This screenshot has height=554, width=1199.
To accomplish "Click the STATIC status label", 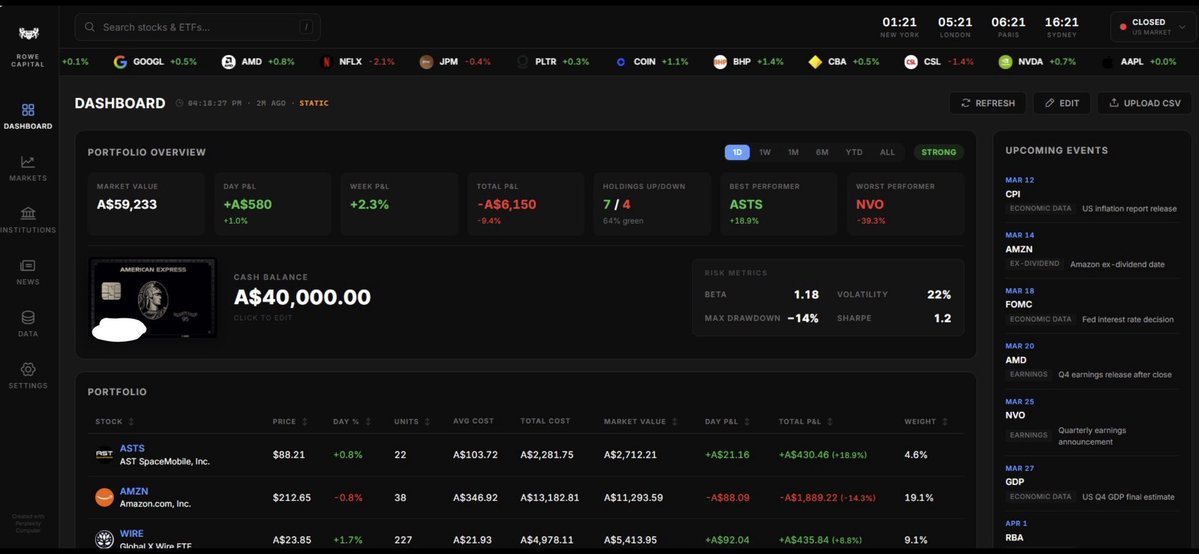I will point(314,103).
